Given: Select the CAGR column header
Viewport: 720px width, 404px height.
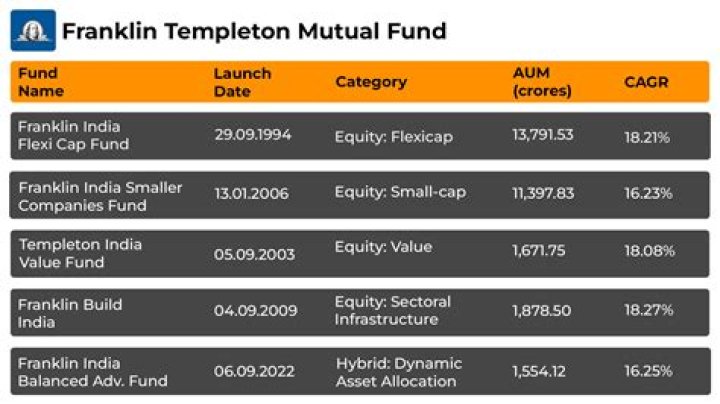Looking at the screenshot, I should click(x=645, y=82).
